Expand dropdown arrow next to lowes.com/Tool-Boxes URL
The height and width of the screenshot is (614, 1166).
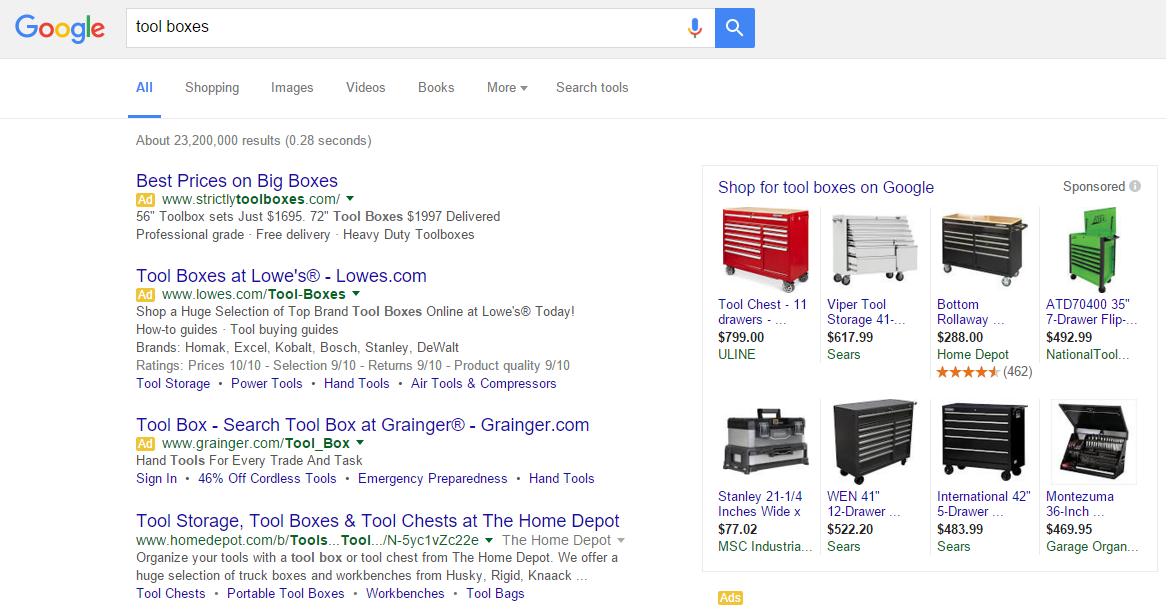coord(355,294)
